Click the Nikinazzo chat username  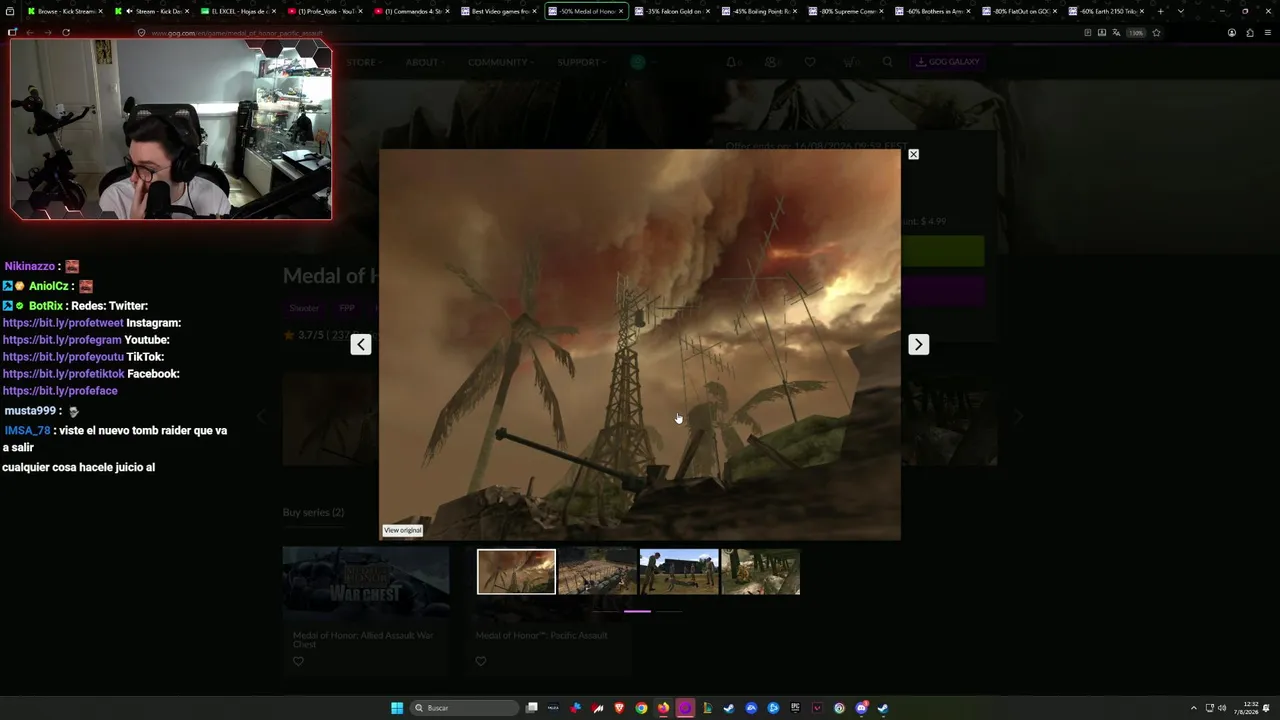[x=30, y=266]
